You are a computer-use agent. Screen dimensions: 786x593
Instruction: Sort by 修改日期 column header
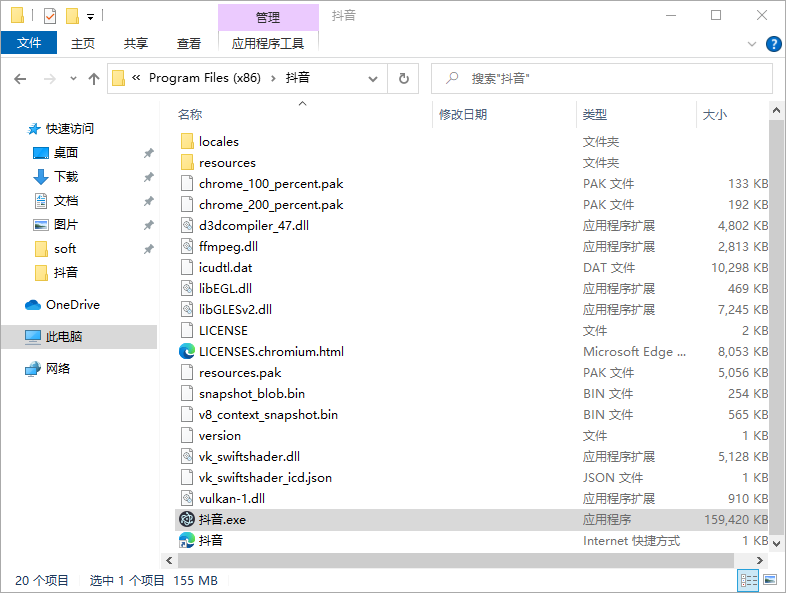pyautogui.click(x=463, y=115)
